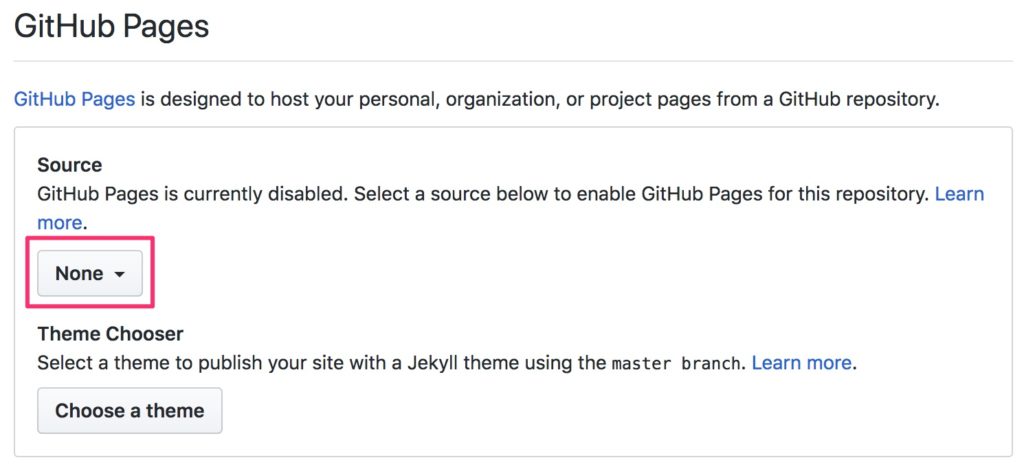Click the GitHub Pages page heading
The width and height of the screenshot is (1024, 471).
pos(112,27)
